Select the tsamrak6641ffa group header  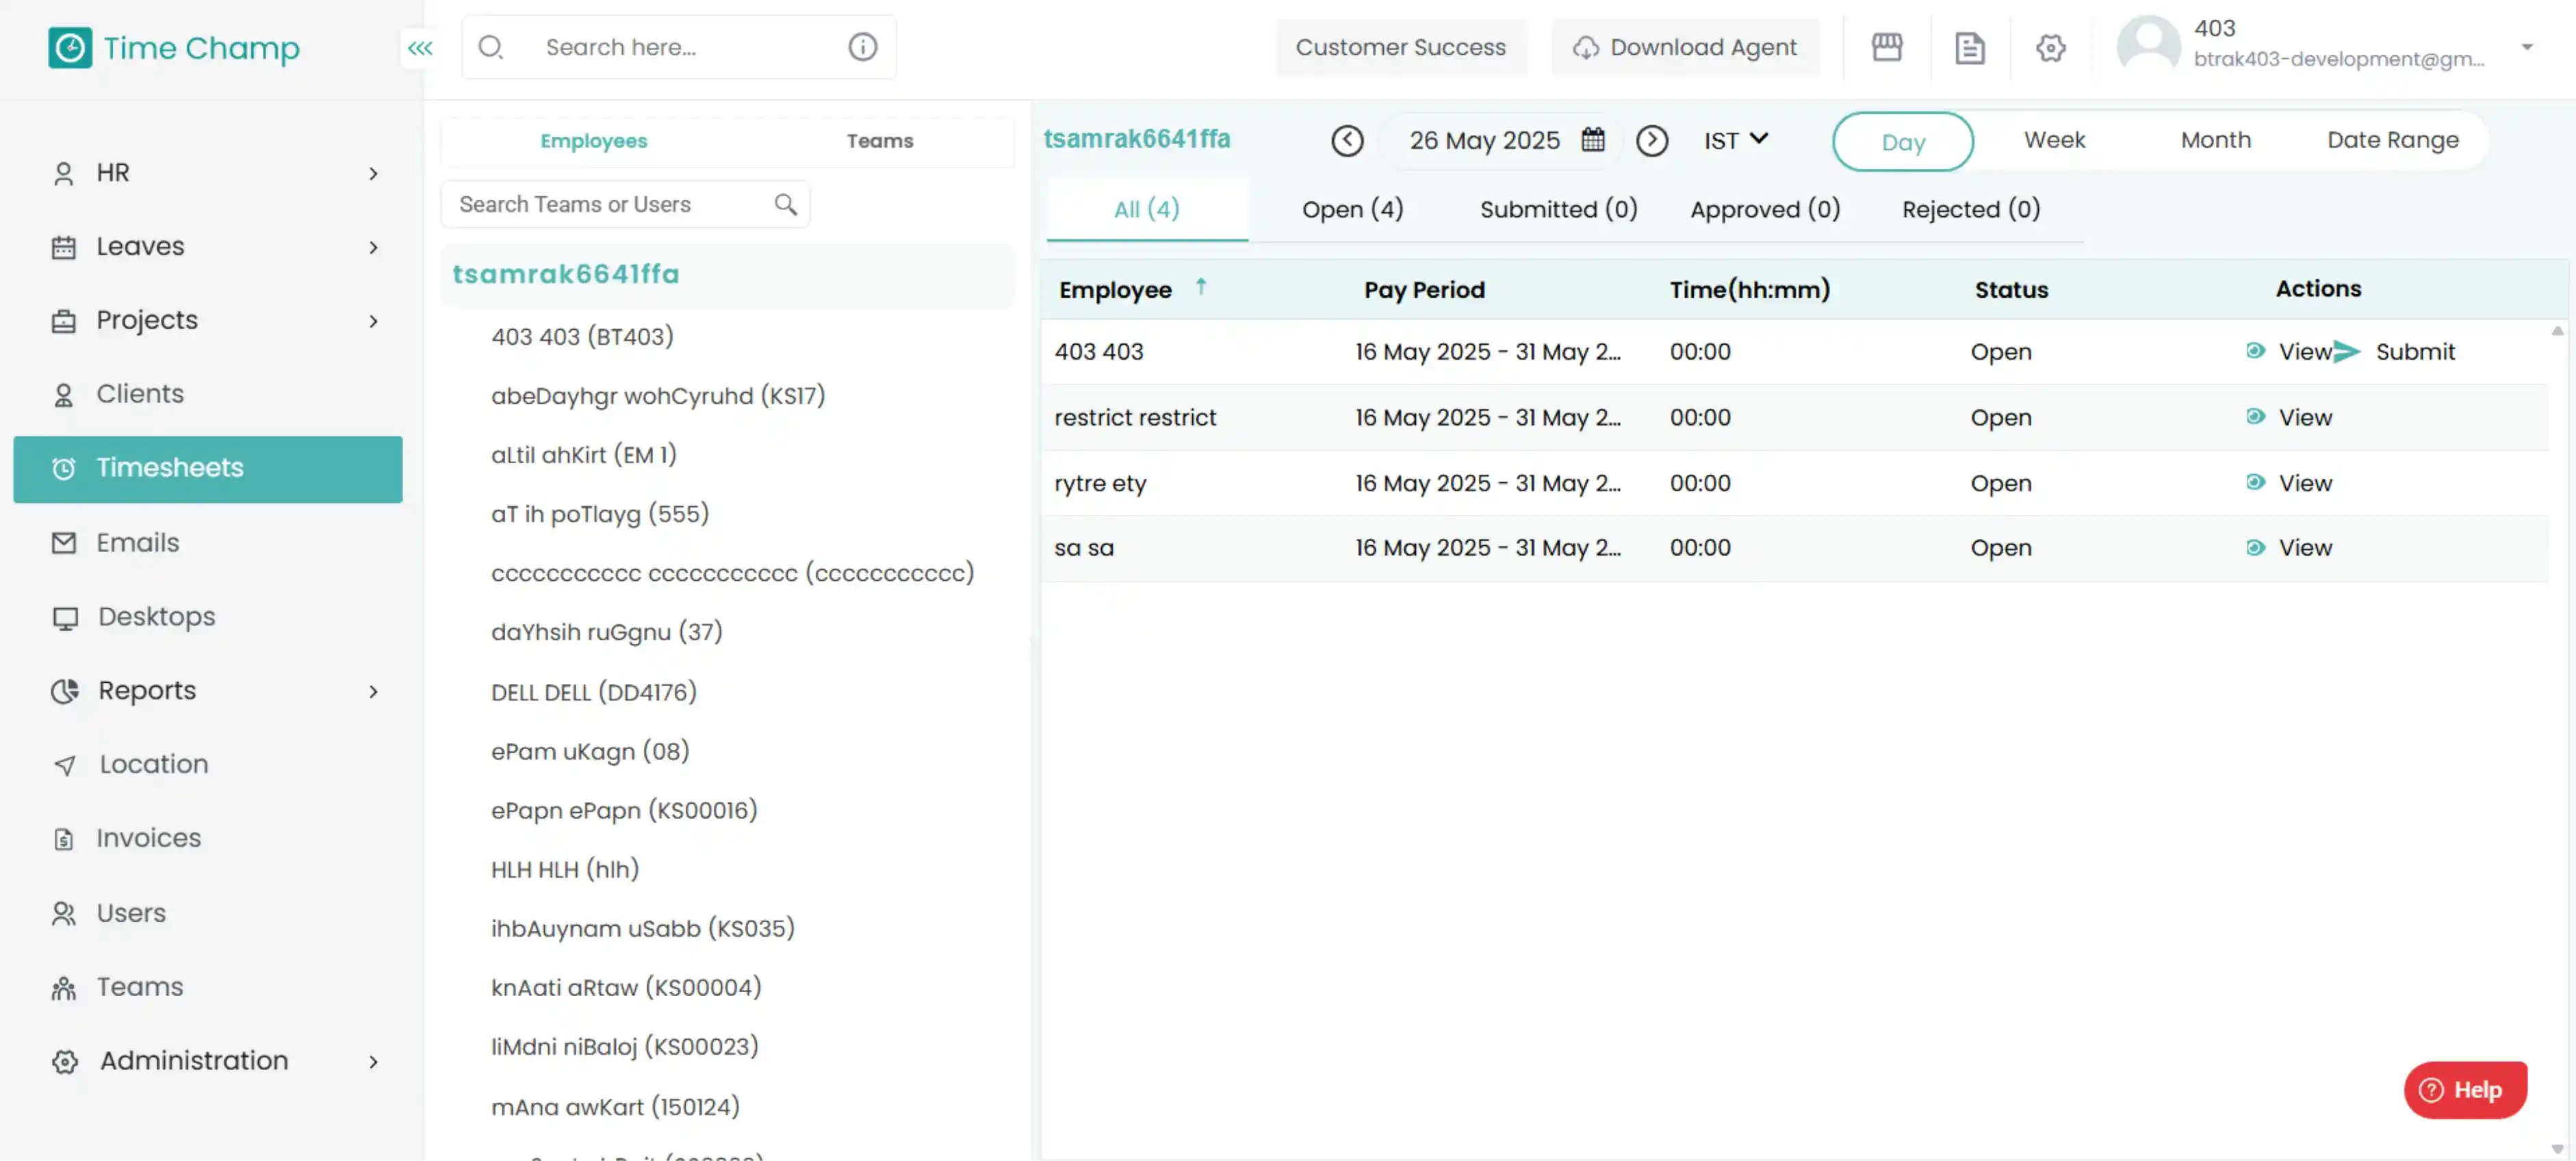[x=727, y=275]
